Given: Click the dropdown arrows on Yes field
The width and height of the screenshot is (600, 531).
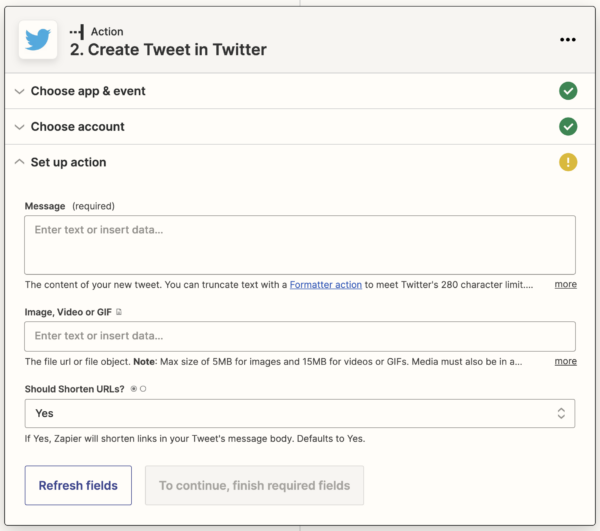Looking at the screenshot, I should click(x=561, y=414).
